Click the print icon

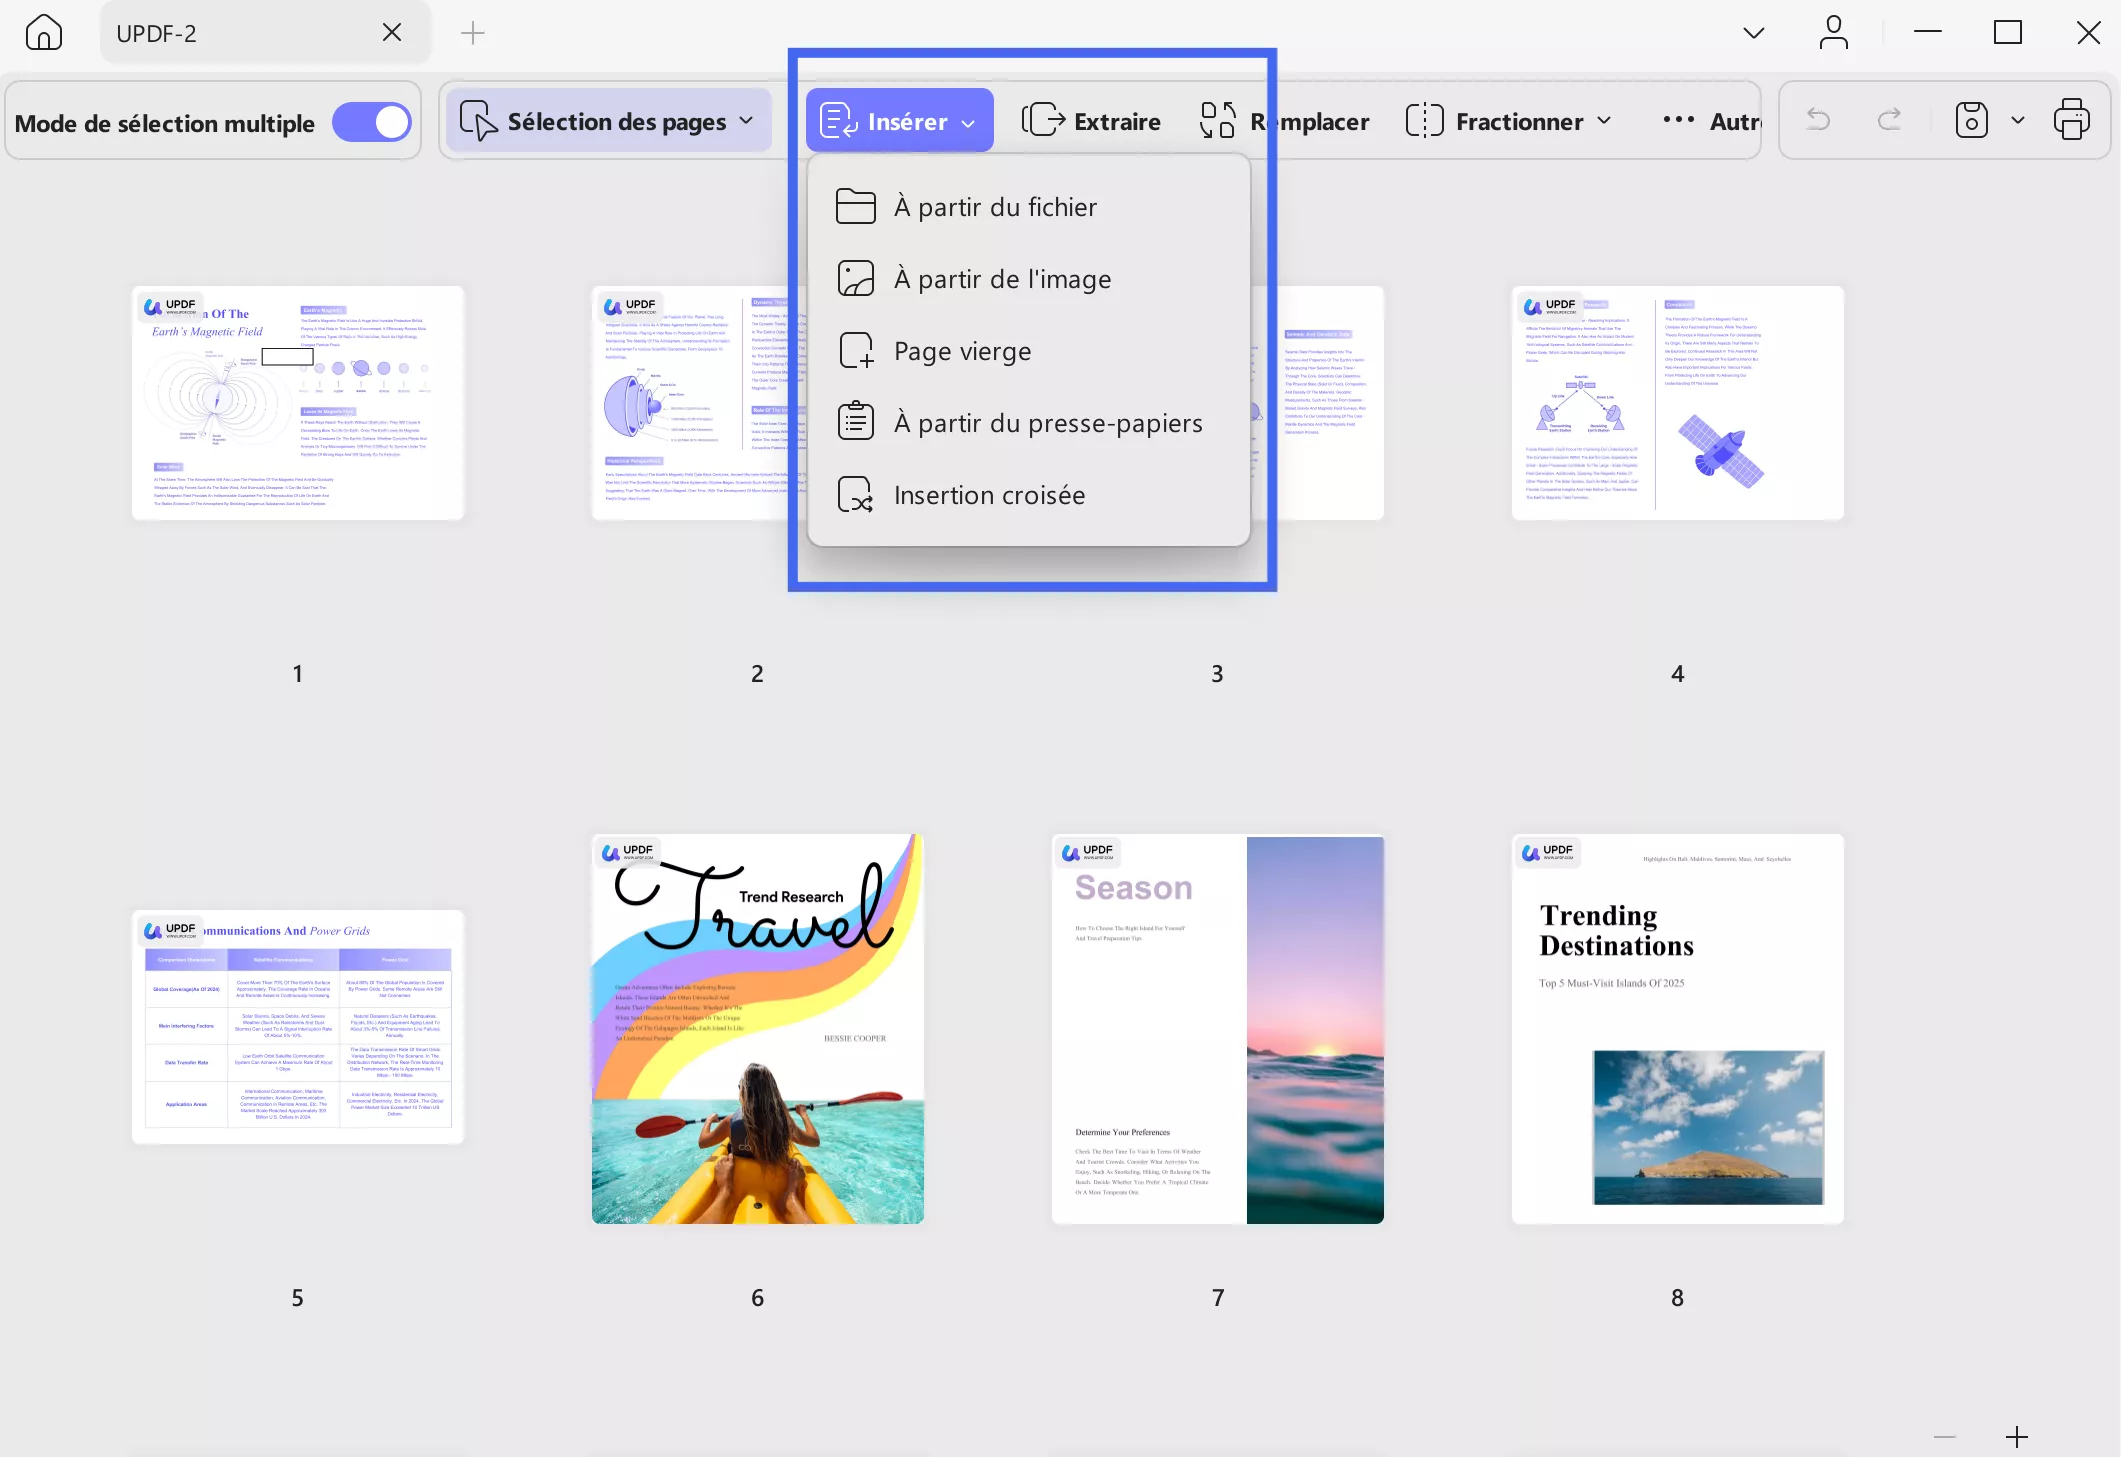point(2071,121)
